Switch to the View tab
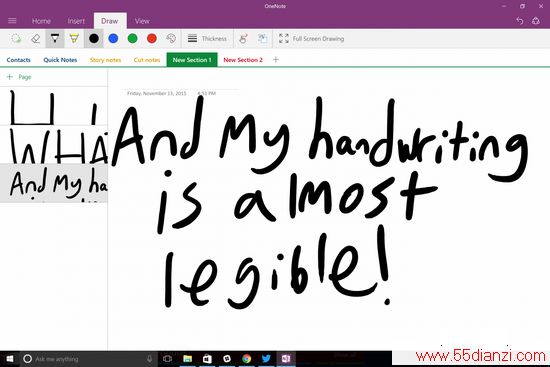This screenshot has height=367, width=550. point(142,21)
